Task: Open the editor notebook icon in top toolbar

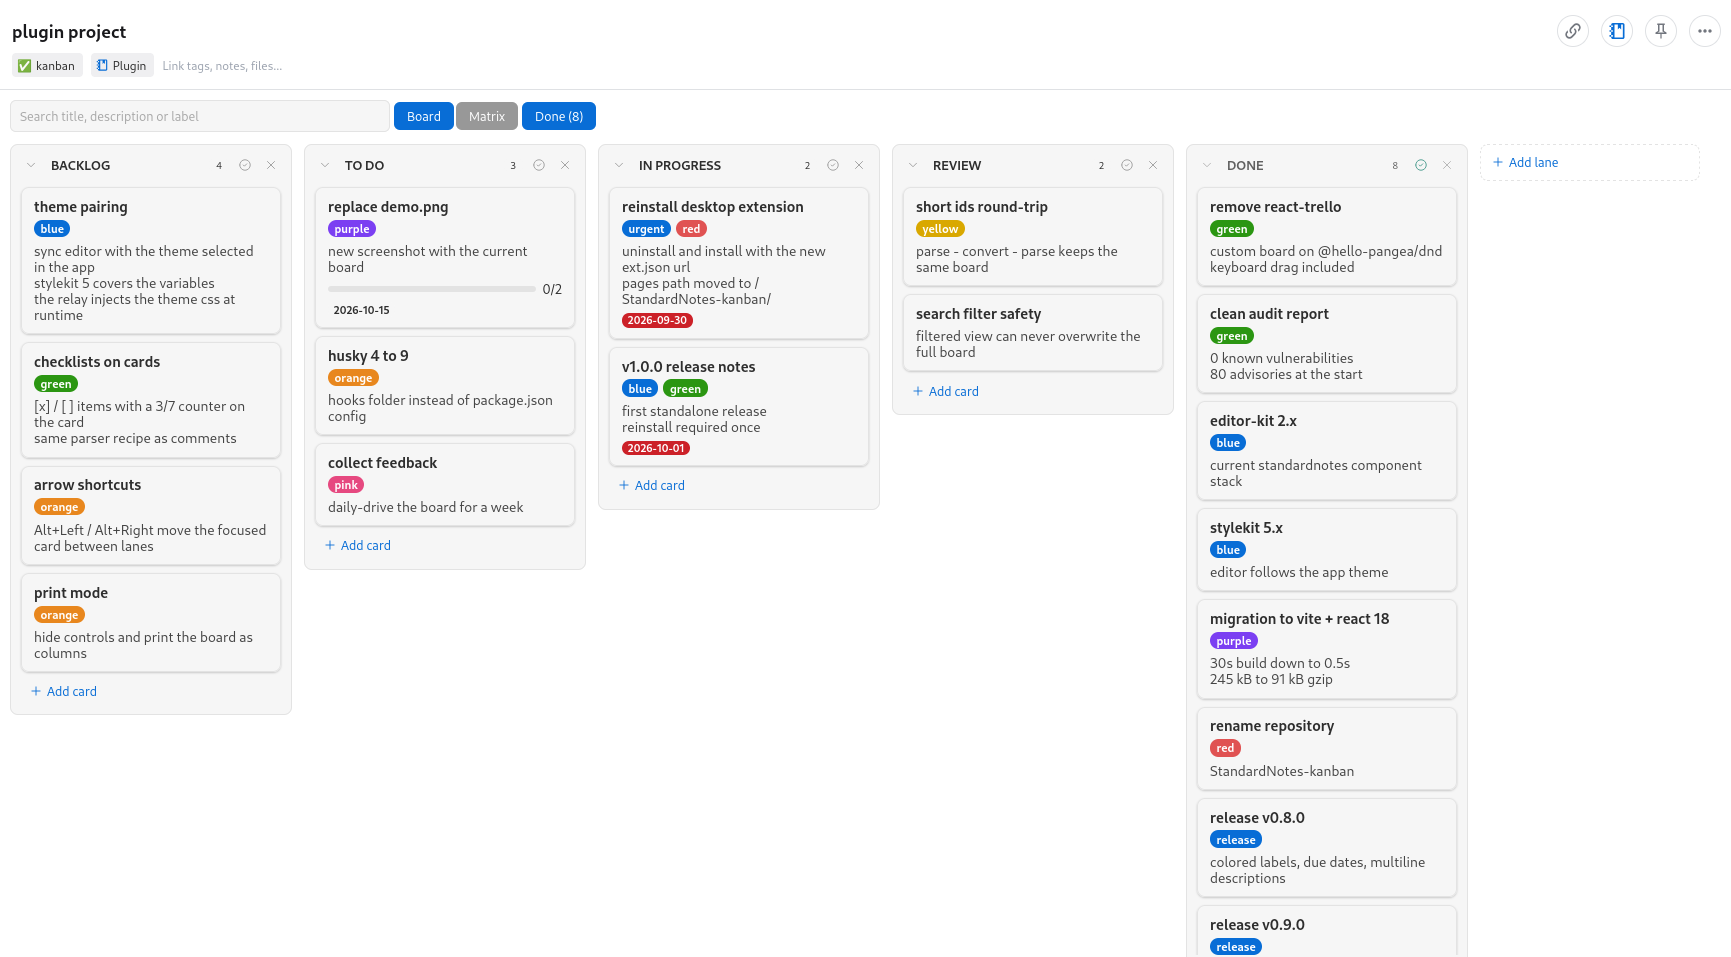Action: click(1617, 31)
